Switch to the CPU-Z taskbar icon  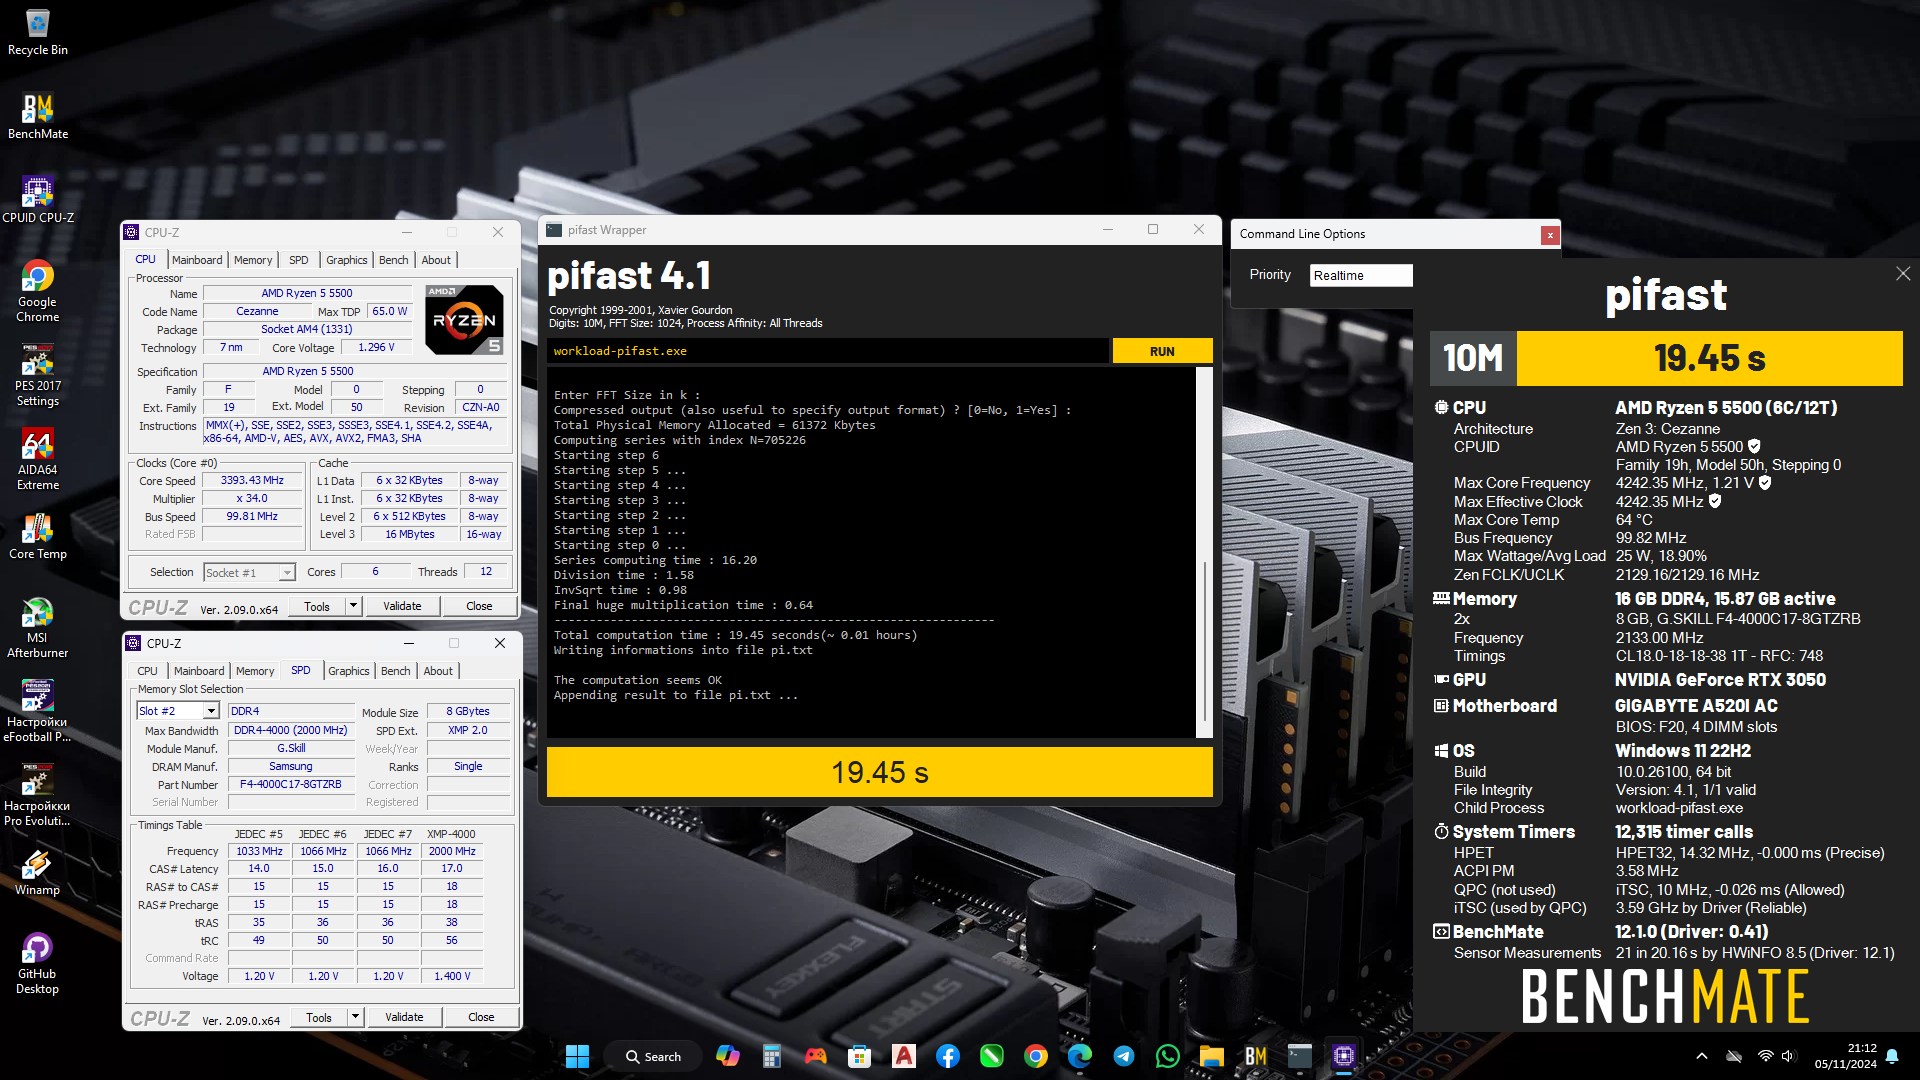pos(1343,1056)
